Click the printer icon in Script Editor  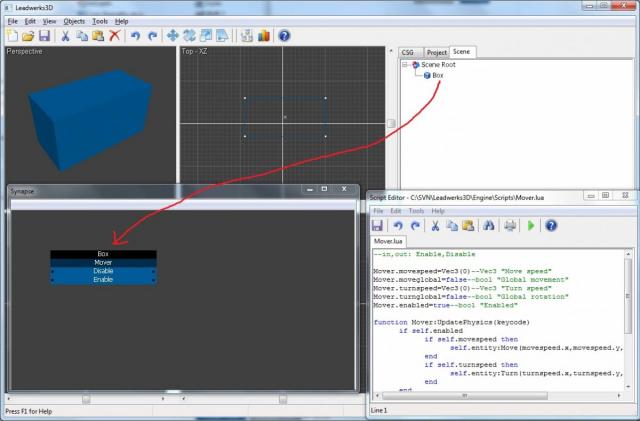click(x=510, y=226)
